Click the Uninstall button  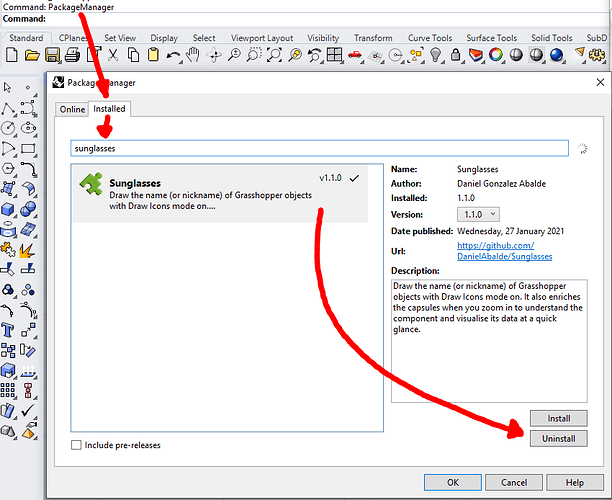pyautogui.click(x=559, y=439)
